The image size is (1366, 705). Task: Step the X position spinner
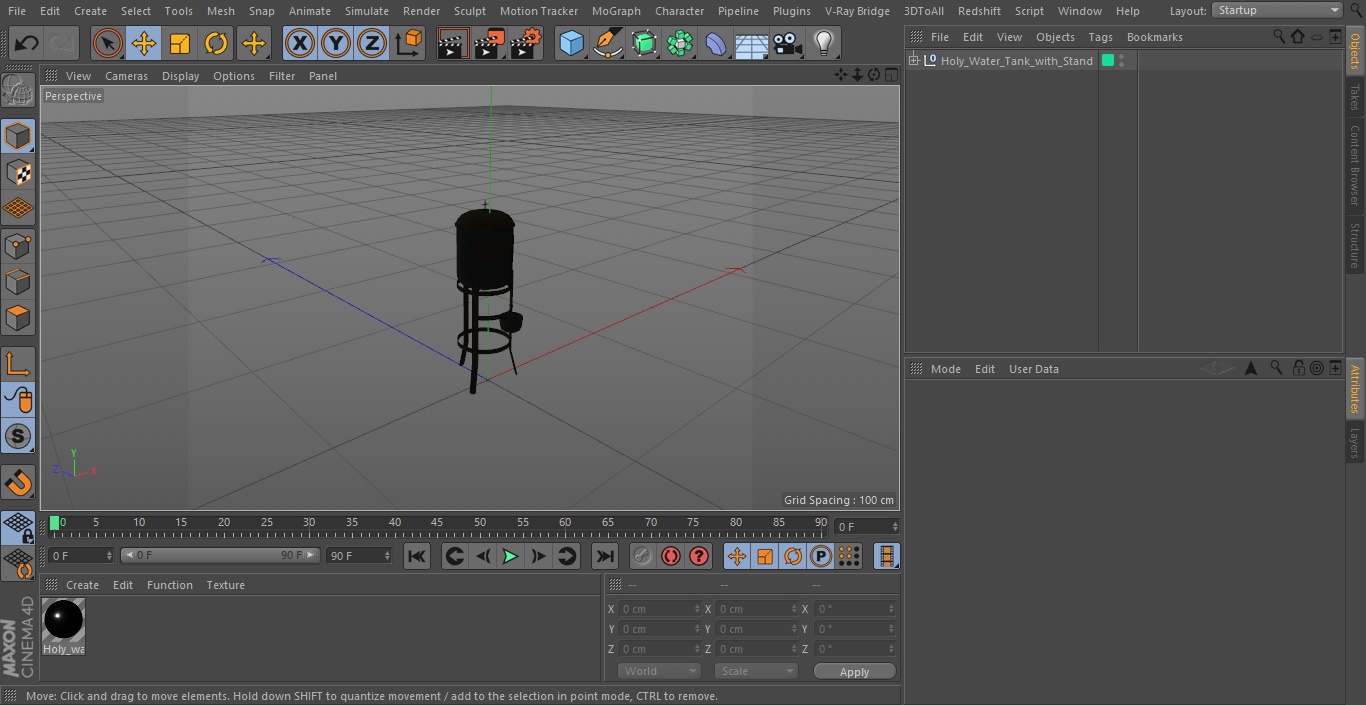[697, 609]
